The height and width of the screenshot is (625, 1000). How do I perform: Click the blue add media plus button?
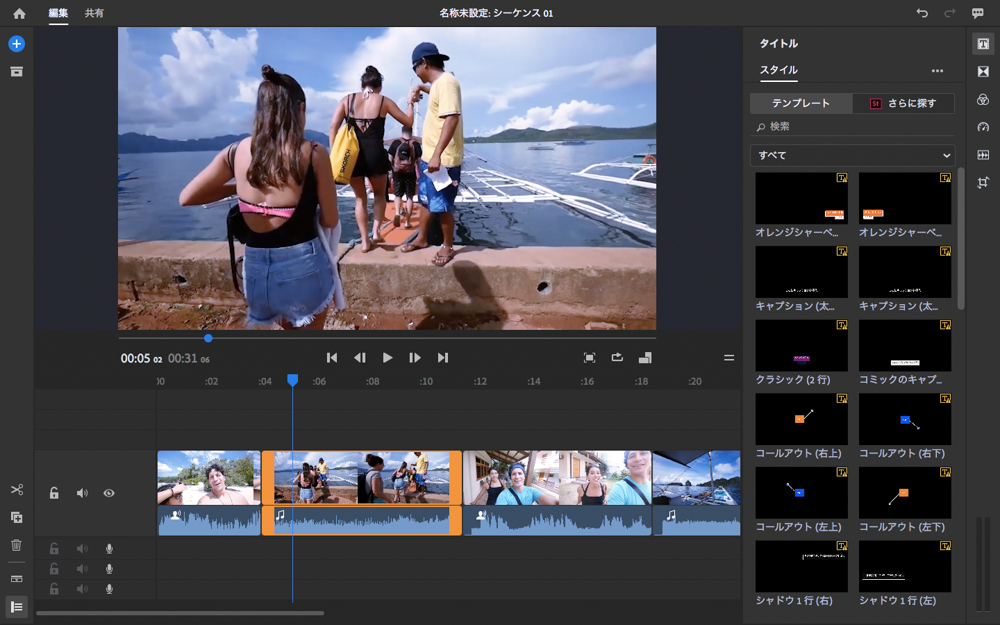pyautogui.click(x=16, y=44)
